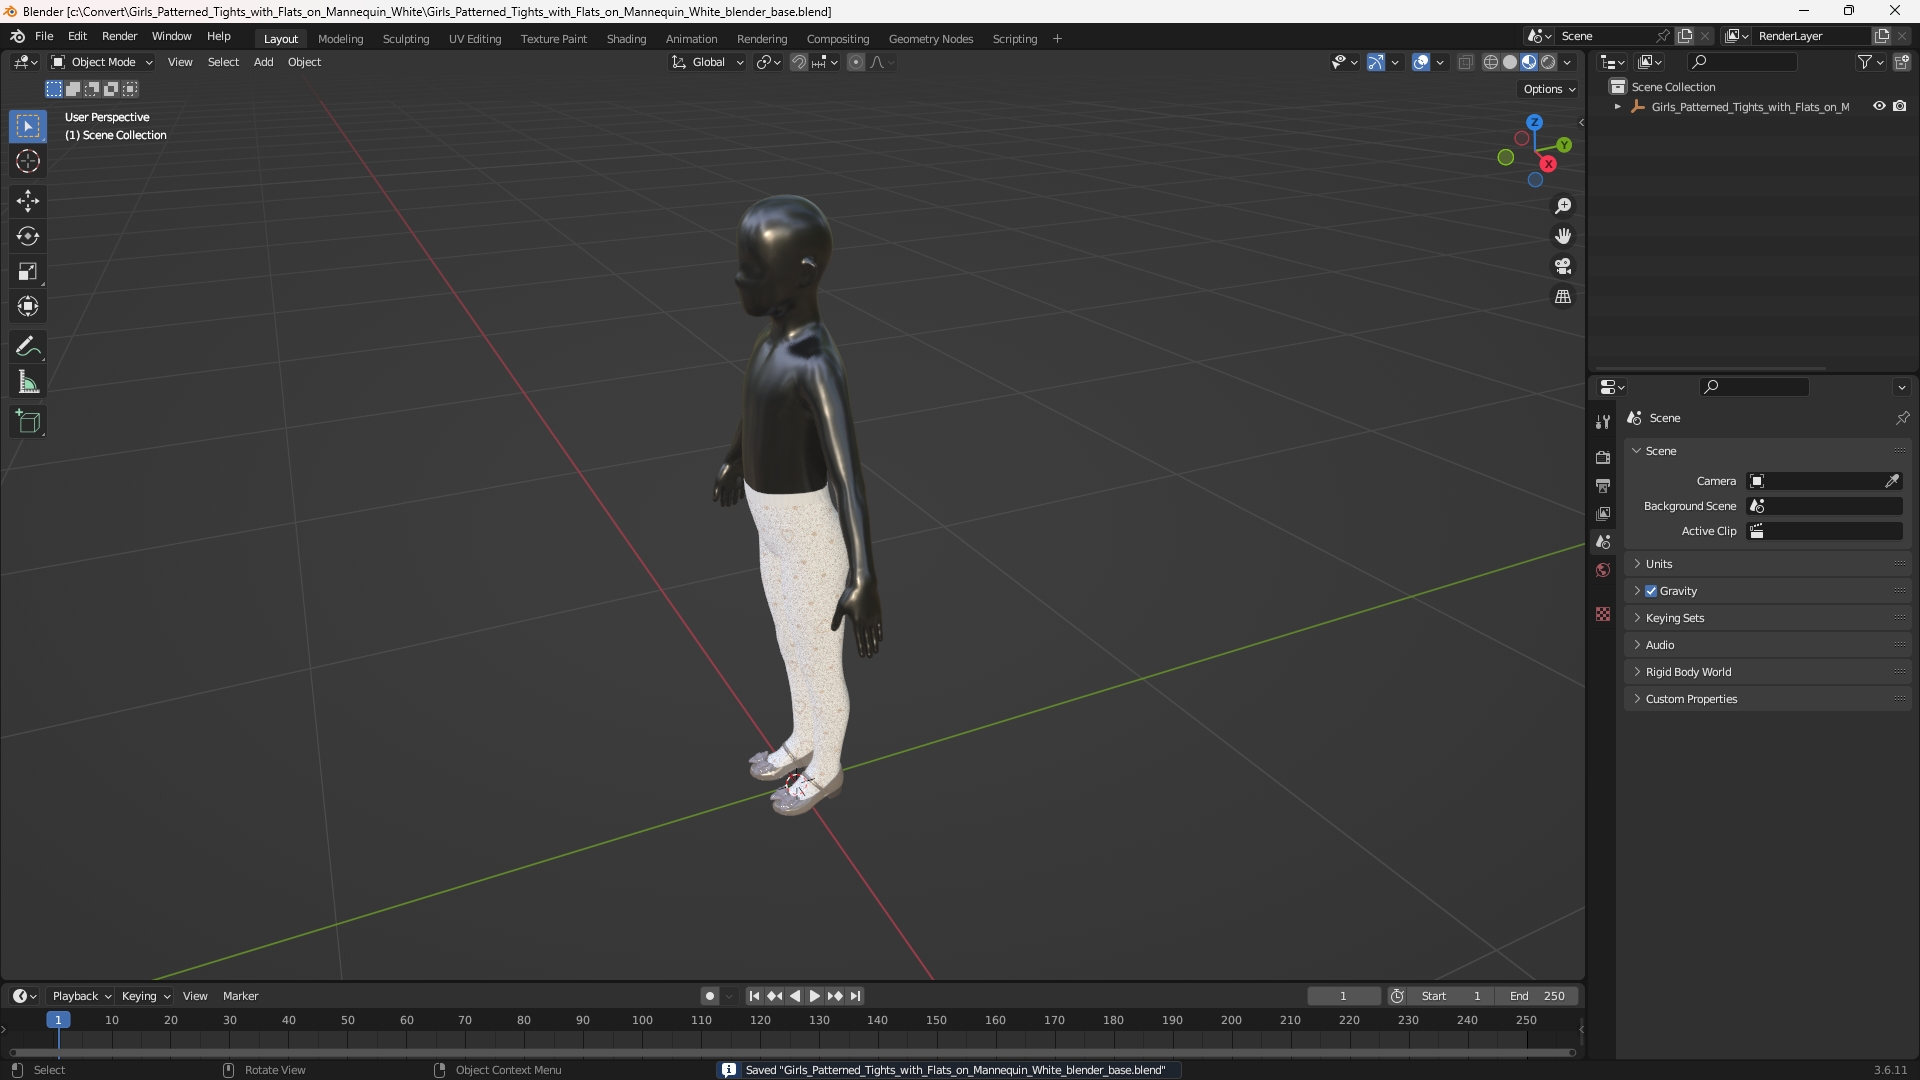The height and width of the screenshot is (1080, 1920).
Task: Click the Blender logo menu icon
Action: [x=18, y=36]
